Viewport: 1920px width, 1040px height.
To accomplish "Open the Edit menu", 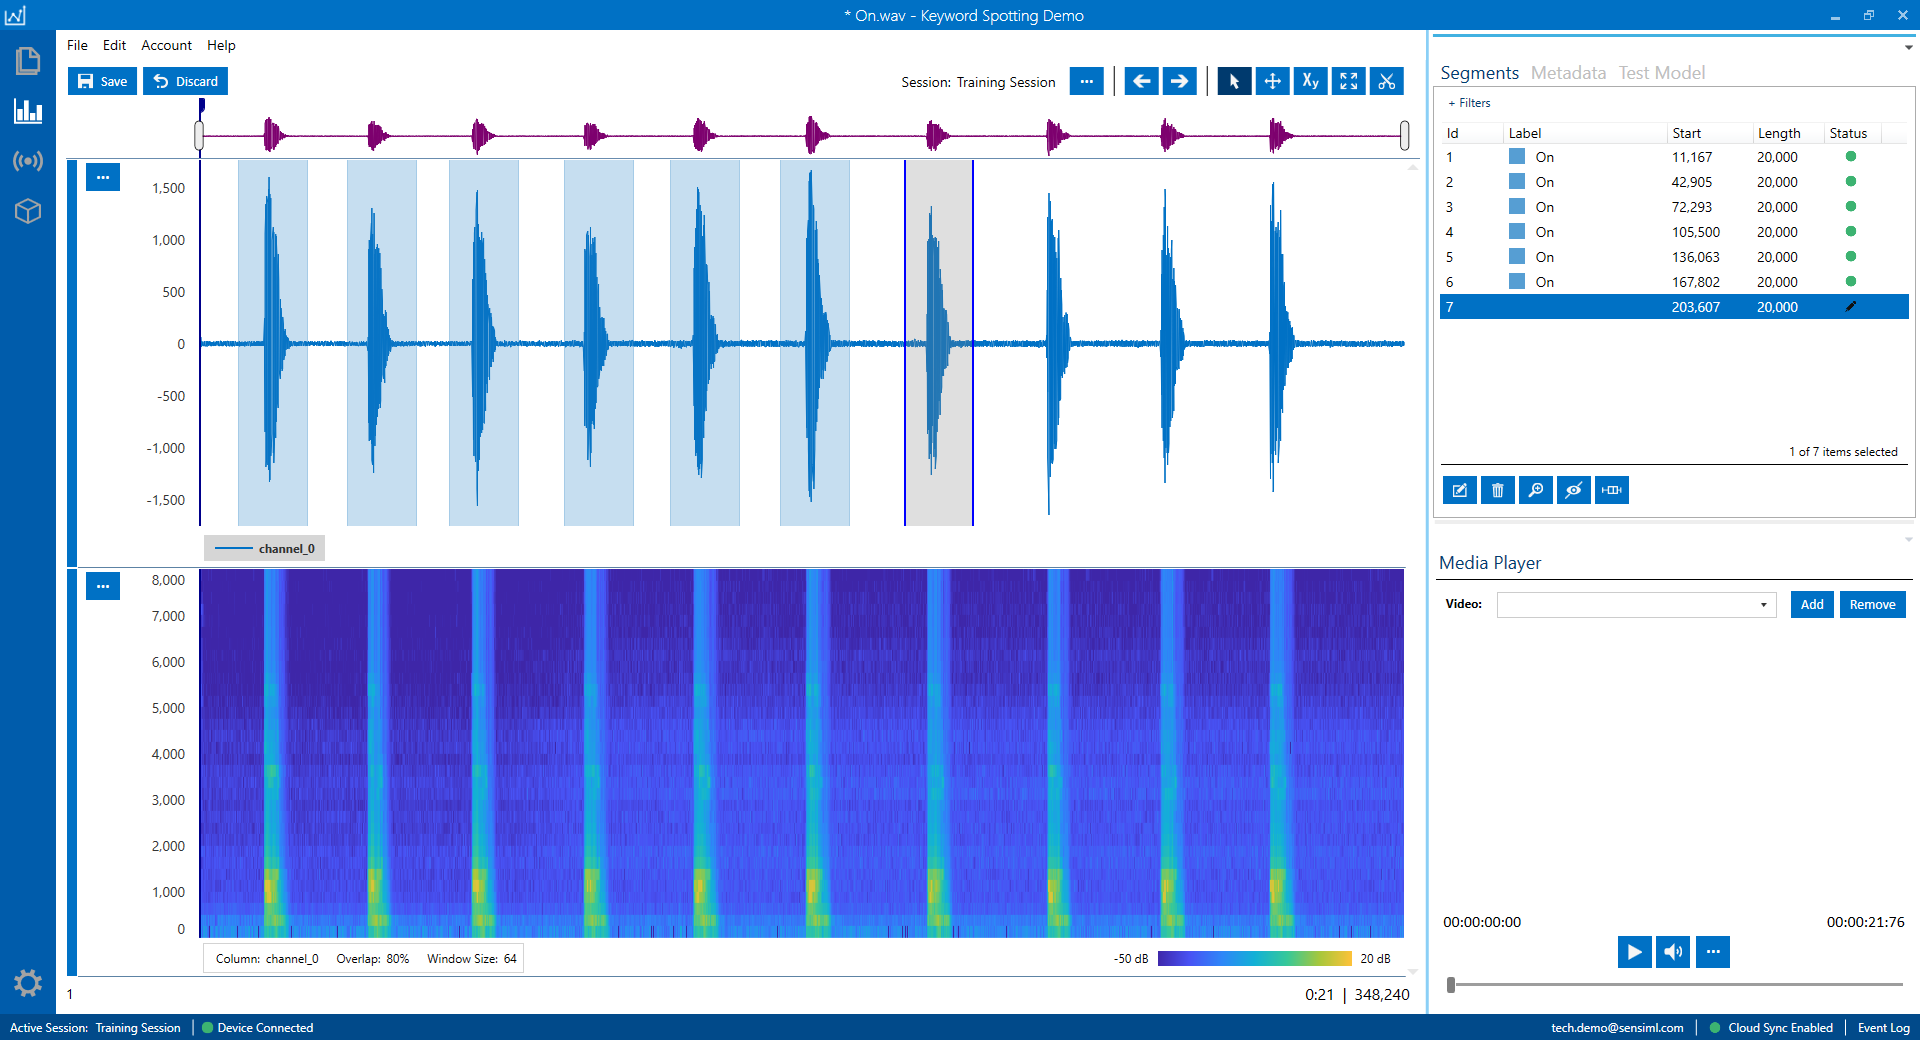I will pos(114,45).
